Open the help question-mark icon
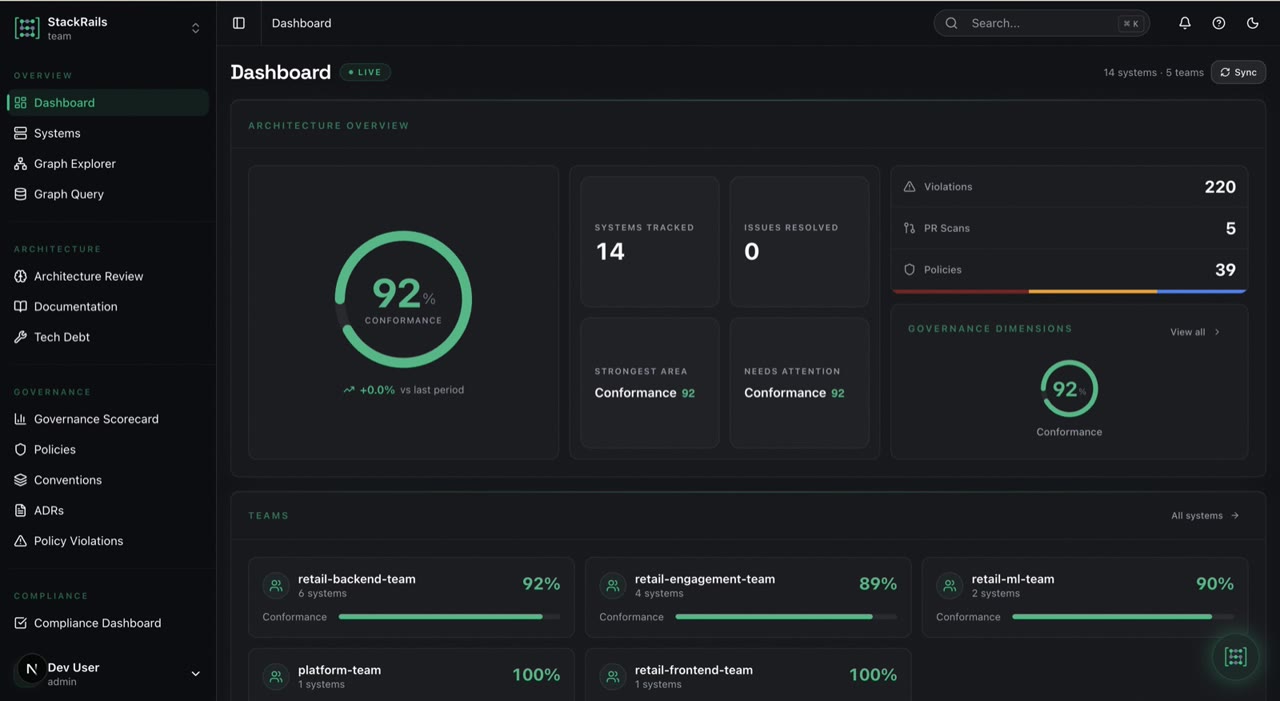 coord(1219,23)
